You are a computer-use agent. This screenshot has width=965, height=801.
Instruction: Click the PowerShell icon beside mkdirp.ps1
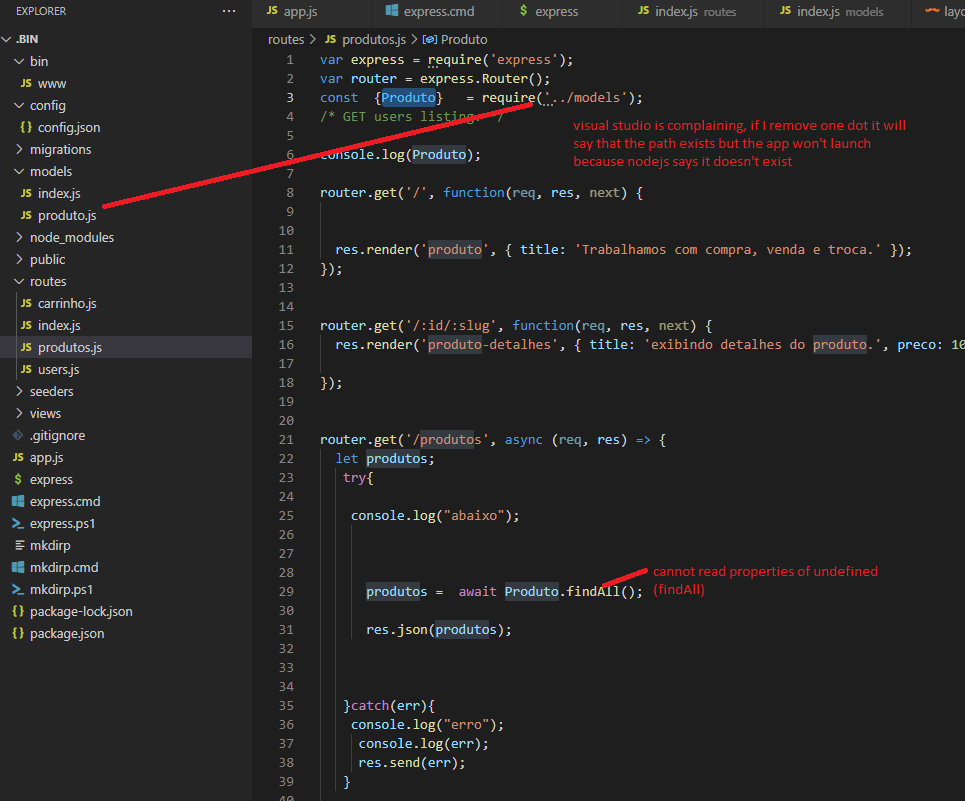click(x=18, y=589)
